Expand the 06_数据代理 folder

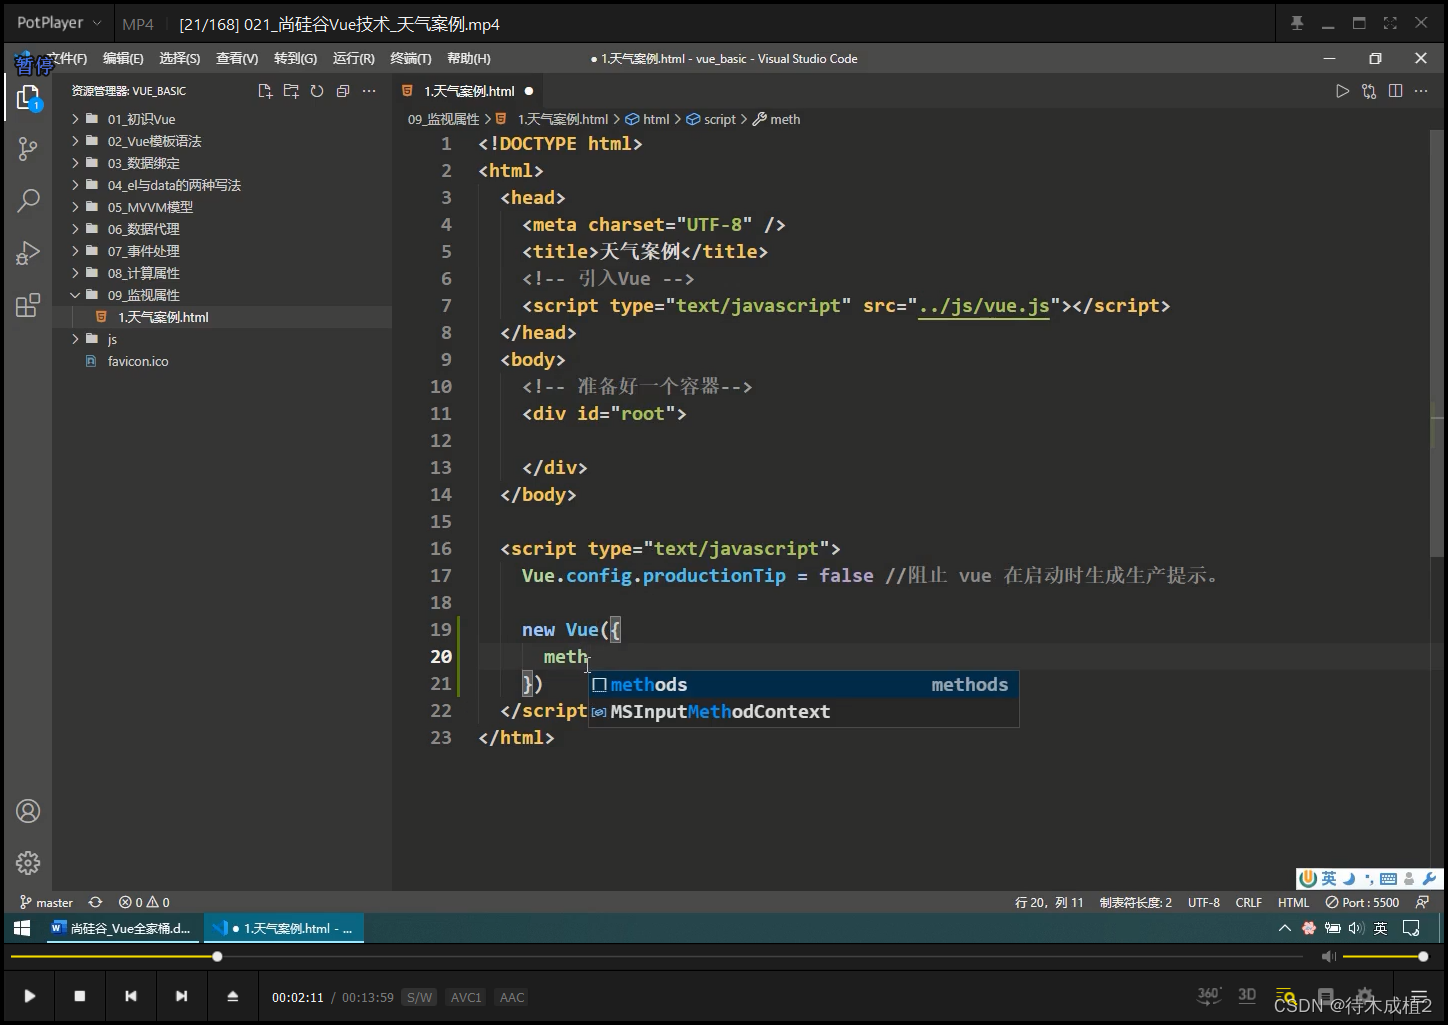click(222, 229)
